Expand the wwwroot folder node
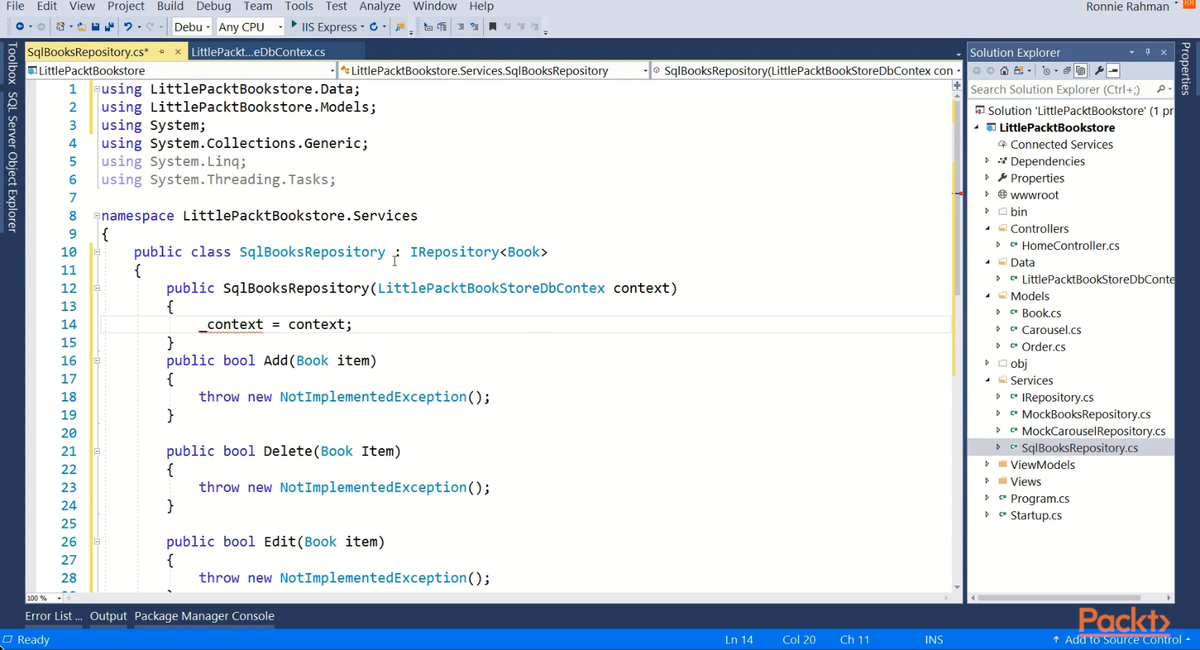1200x650 pixels. point(988,195)
